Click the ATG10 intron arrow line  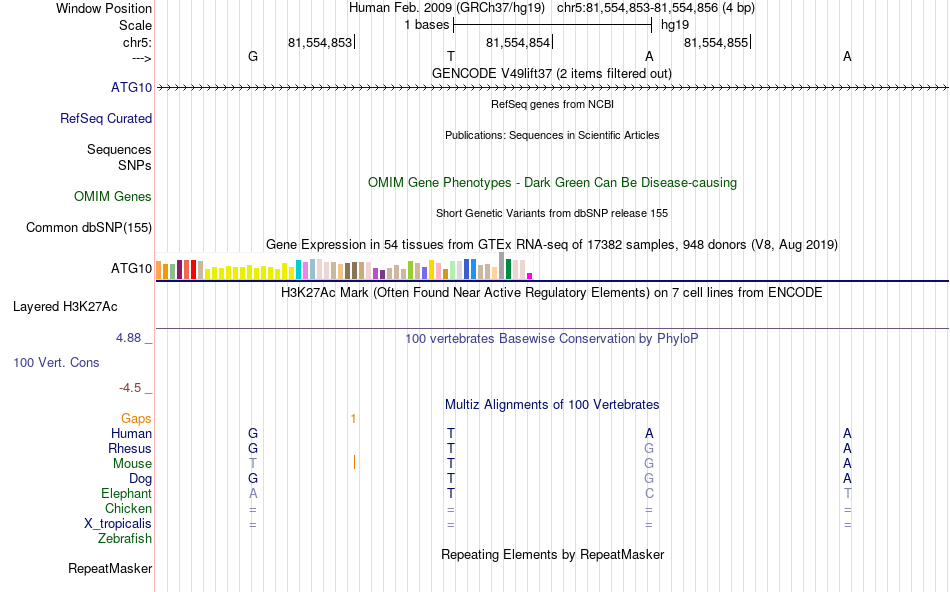point(552,88)
